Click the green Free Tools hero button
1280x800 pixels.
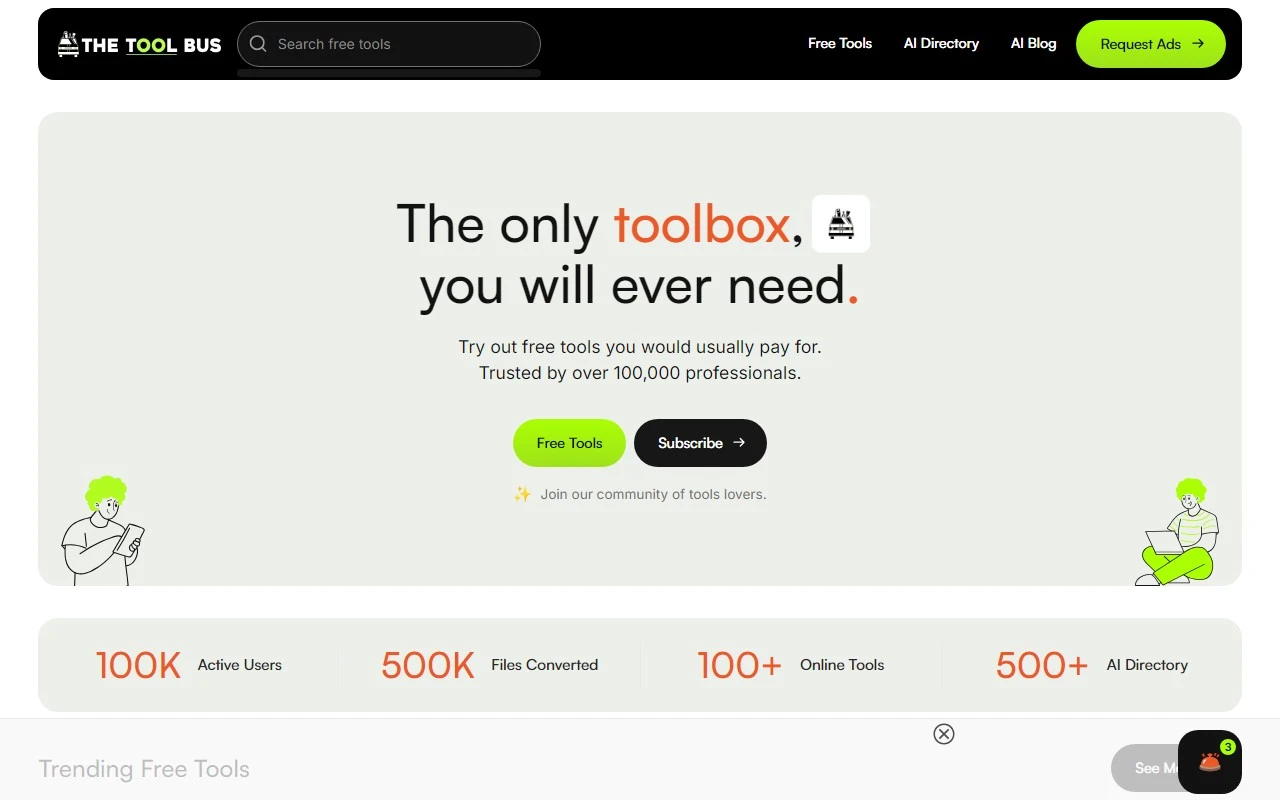click(569, 443)
